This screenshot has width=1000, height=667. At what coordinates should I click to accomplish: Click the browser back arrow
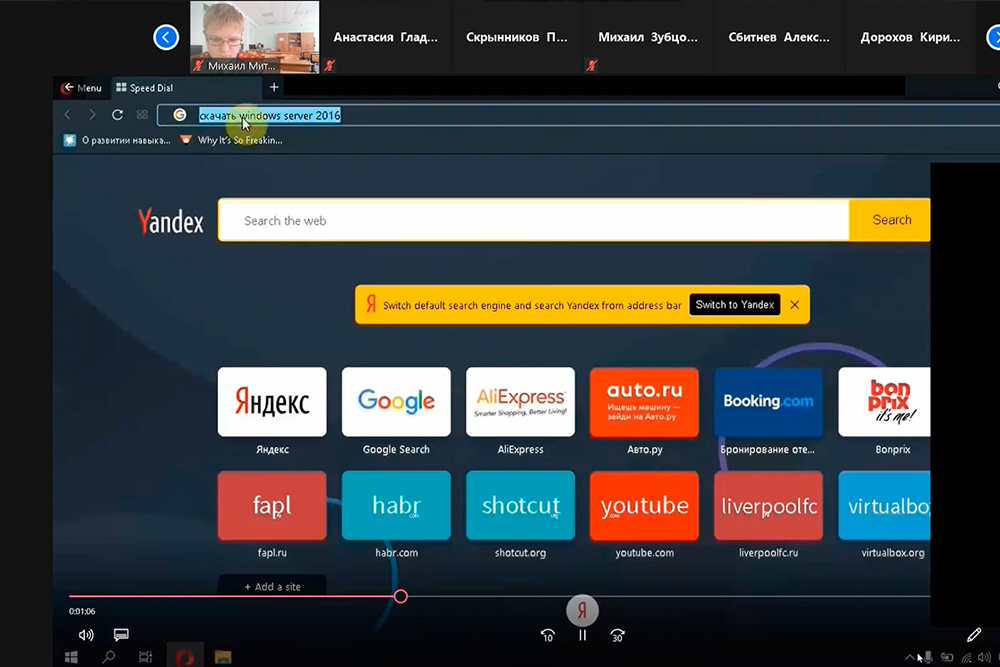68,115
